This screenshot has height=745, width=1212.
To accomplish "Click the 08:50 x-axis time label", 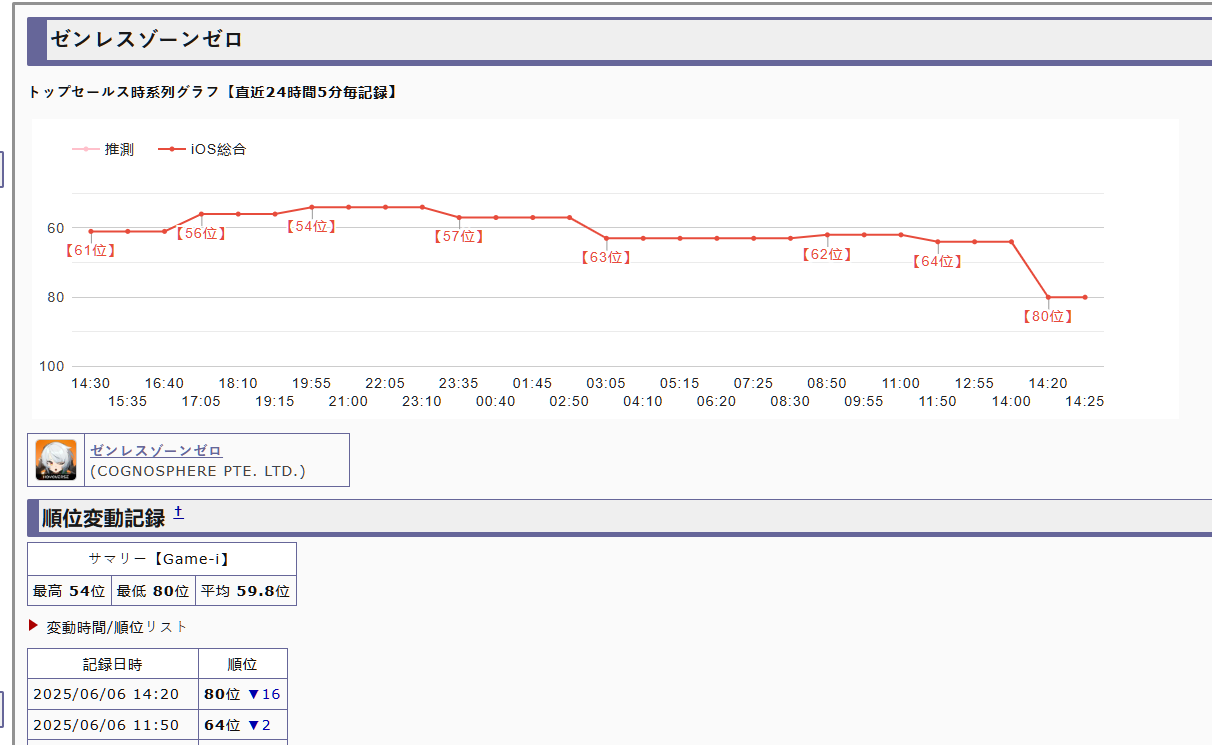I will [x=827, y=383].
